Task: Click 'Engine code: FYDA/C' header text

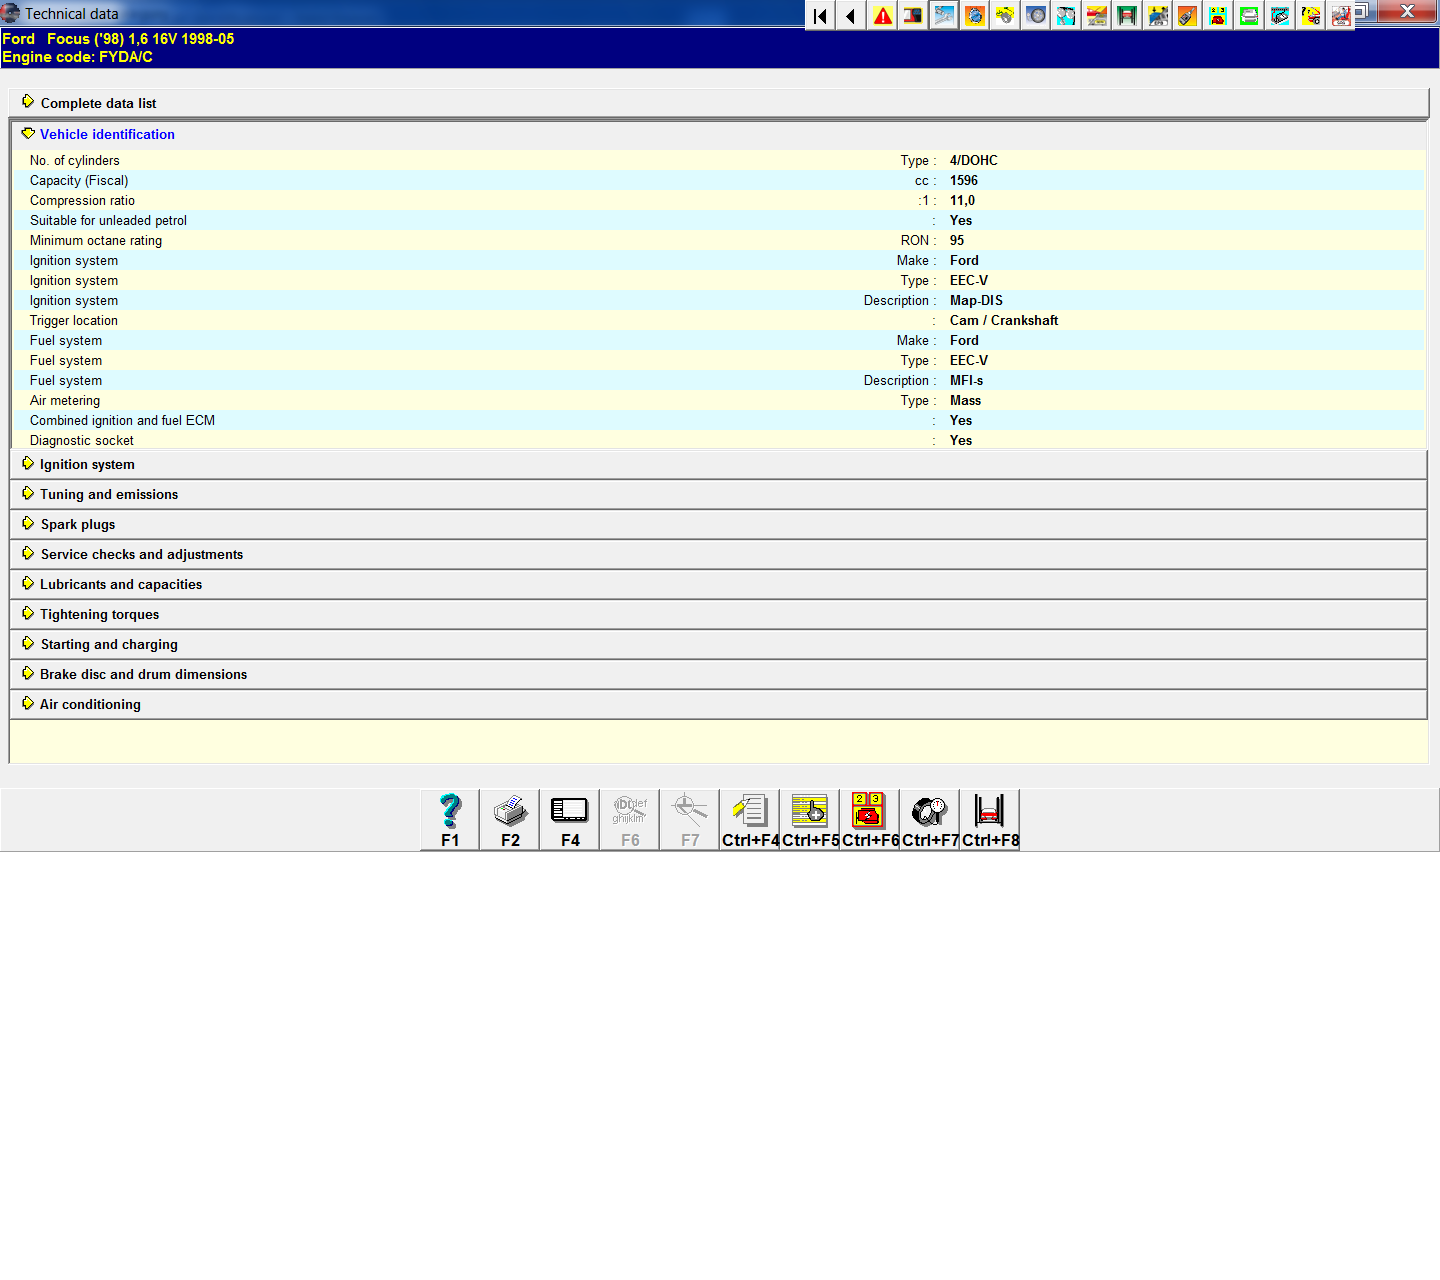Action: click(x=77, y=57)
